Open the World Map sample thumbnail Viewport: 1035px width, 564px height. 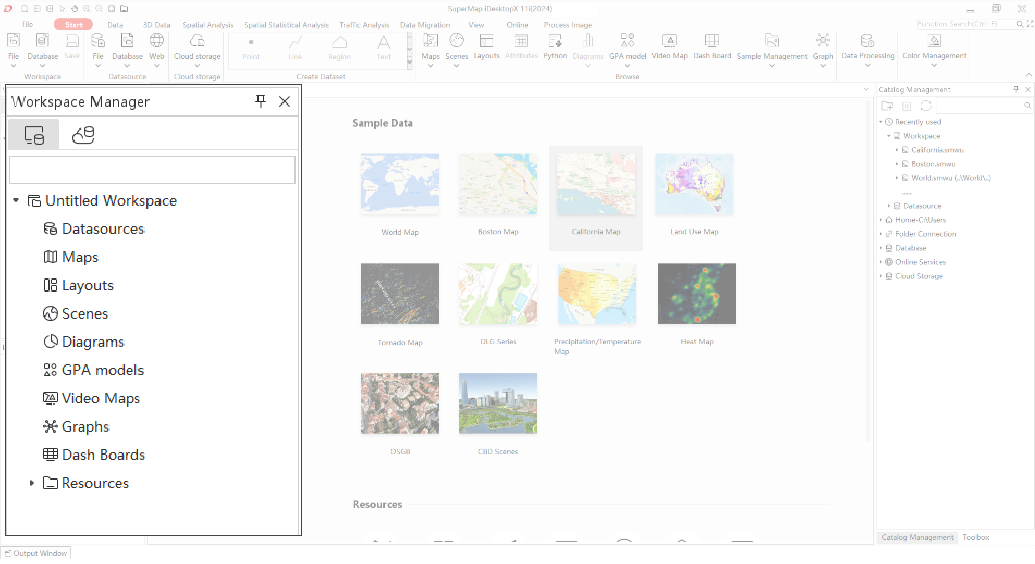click(x=400, y=184)
